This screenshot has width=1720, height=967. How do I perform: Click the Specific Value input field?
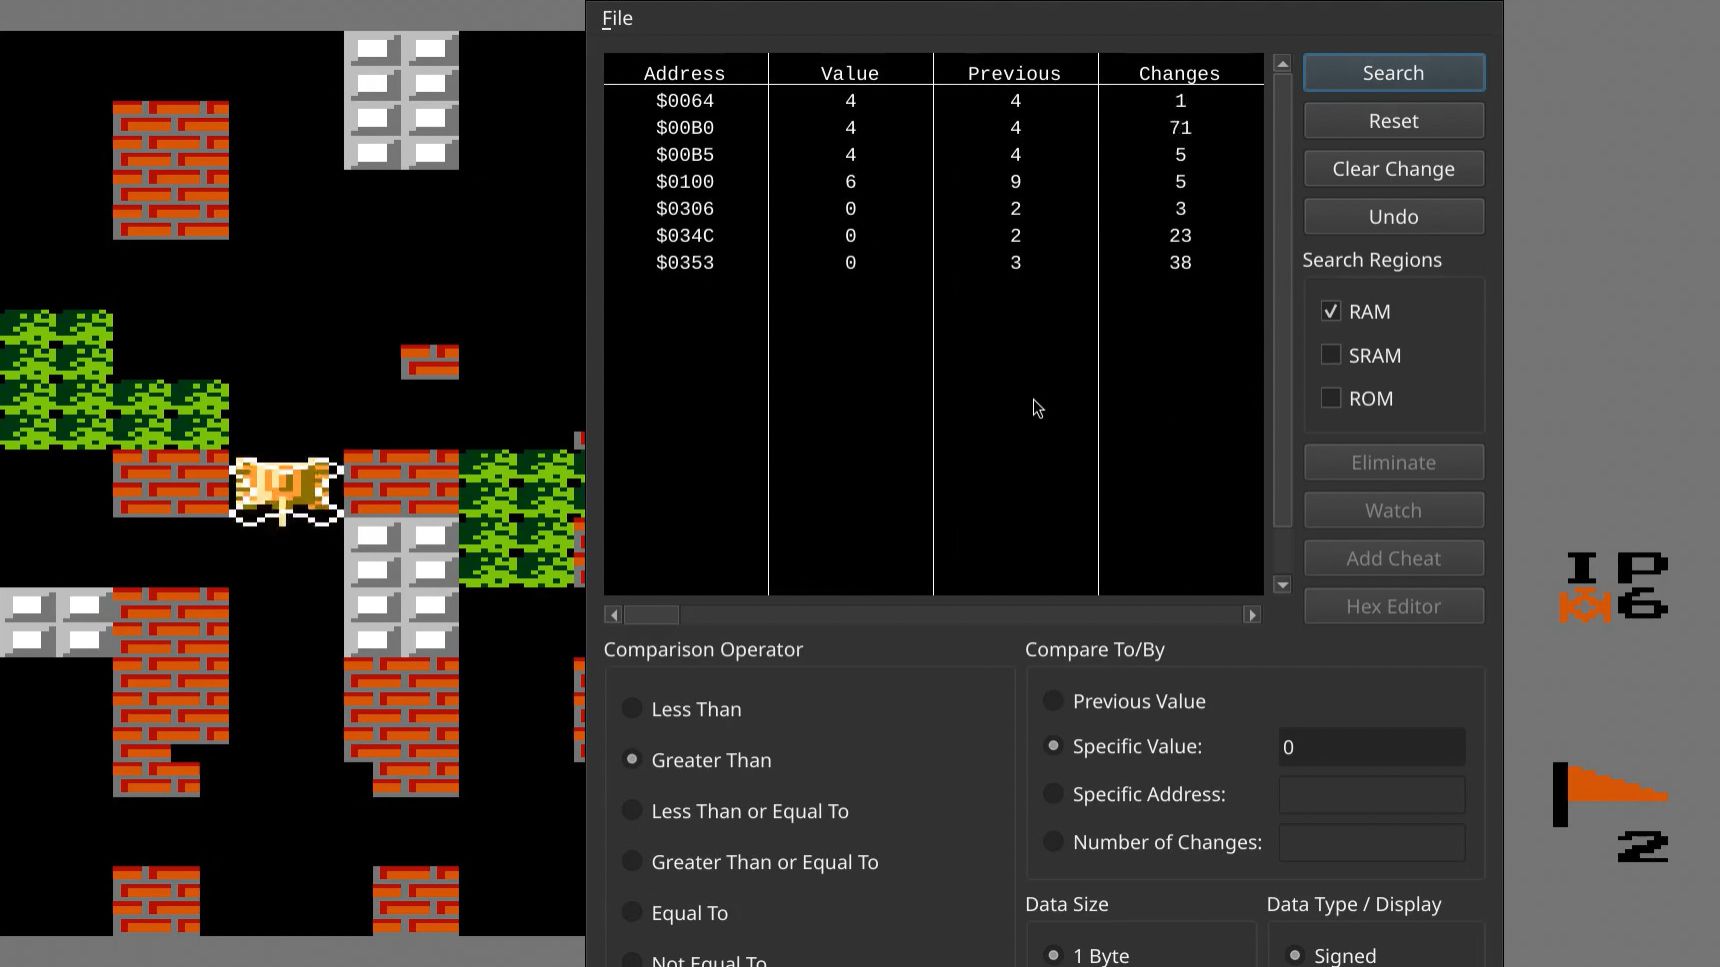coord(1372,747)
